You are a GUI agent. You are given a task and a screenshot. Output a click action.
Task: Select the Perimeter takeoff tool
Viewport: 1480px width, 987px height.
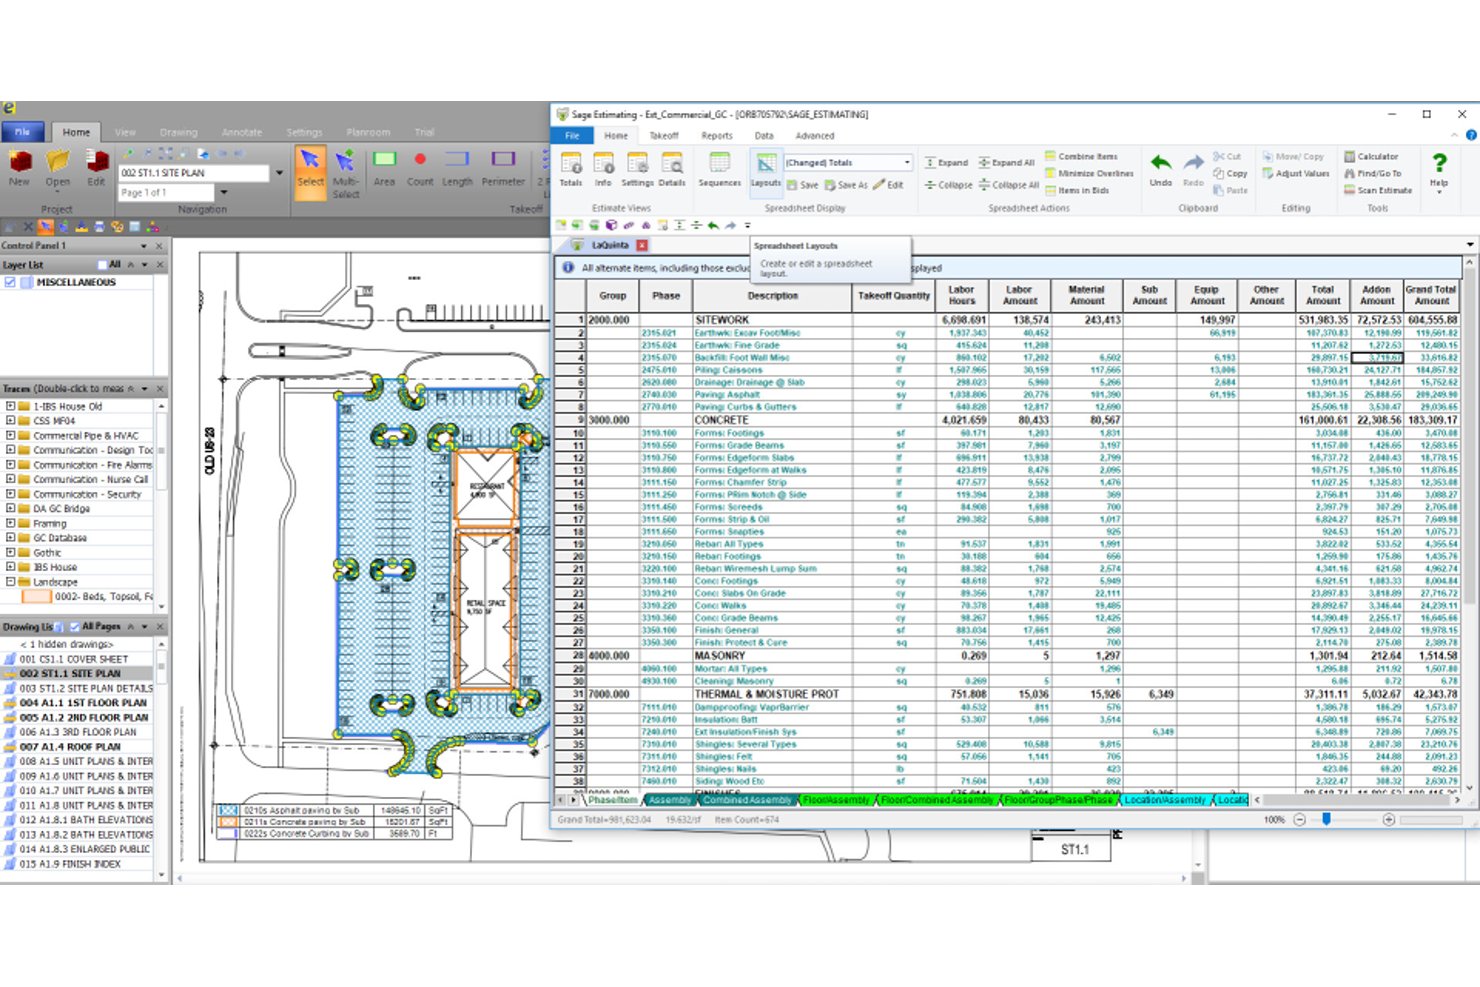503,167
